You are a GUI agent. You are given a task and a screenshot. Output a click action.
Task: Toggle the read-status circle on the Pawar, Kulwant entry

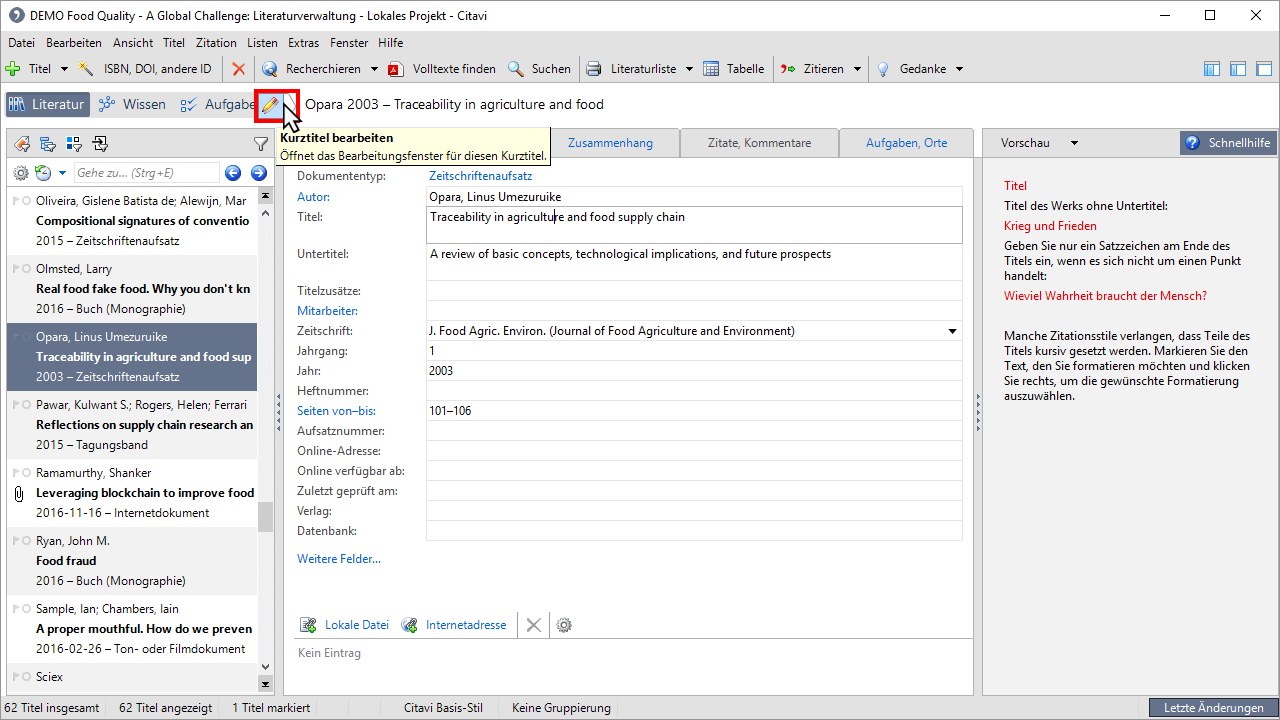24,405
